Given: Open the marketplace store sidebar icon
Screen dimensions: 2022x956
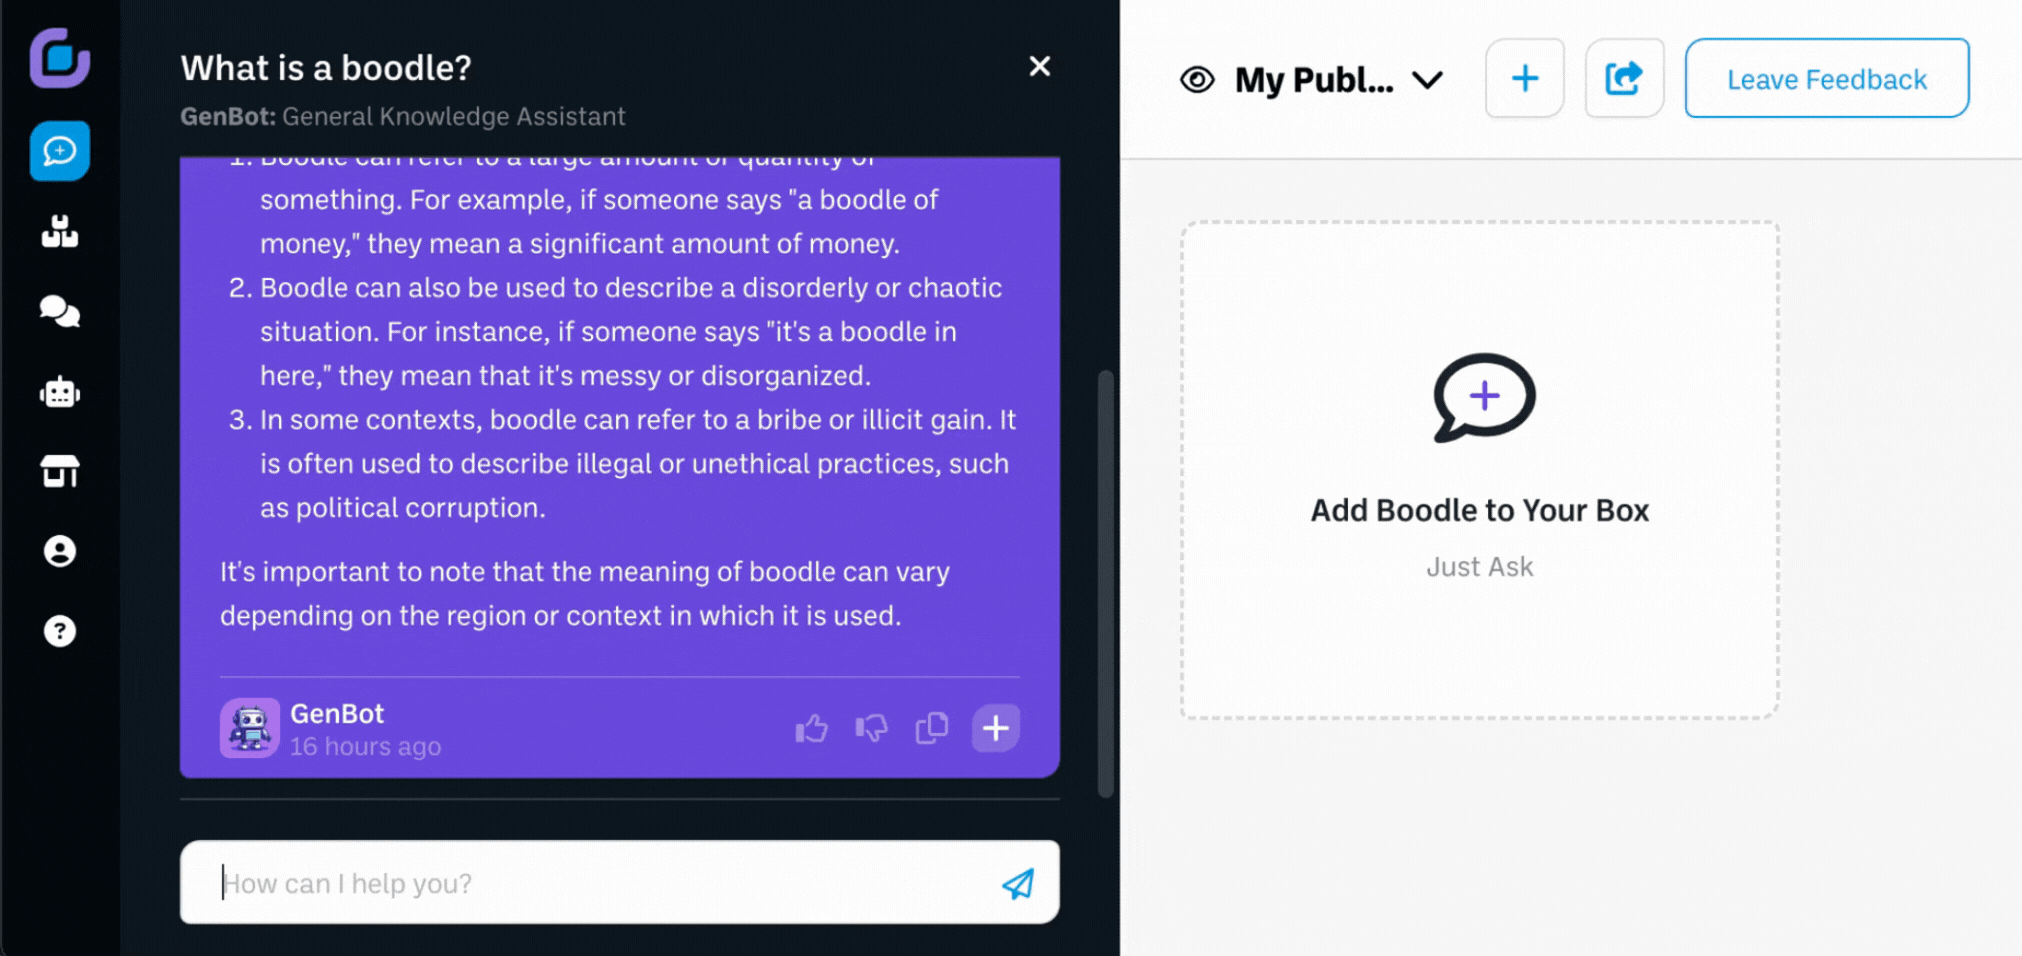Looking at the screenshot, I should coord(60,471).
